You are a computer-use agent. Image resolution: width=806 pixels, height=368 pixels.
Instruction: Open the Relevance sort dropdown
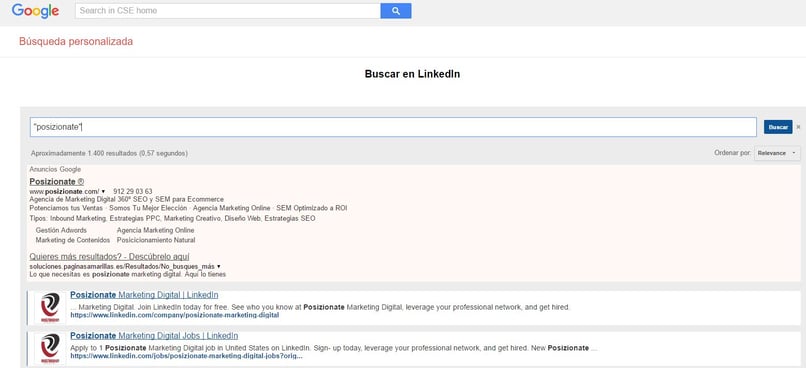777,153
